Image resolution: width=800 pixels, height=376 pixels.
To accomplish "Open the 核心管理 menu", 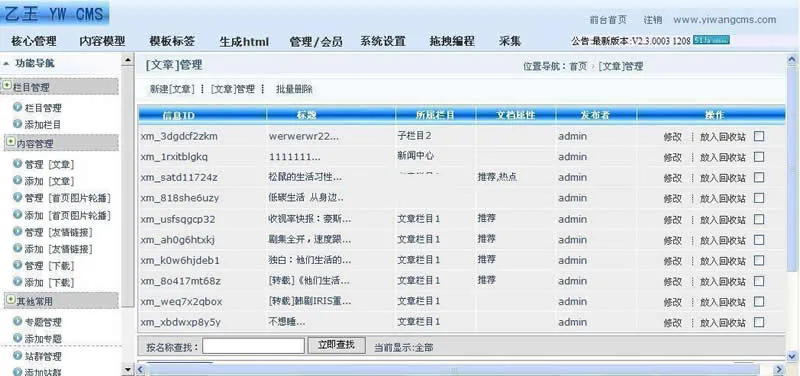I will tap(34, 41).
